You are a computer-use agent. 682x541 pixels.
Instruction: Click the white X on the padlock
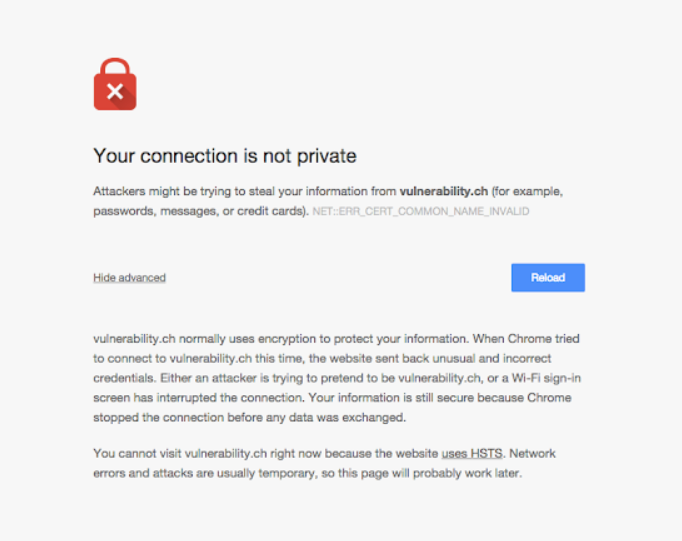[115, 92]
